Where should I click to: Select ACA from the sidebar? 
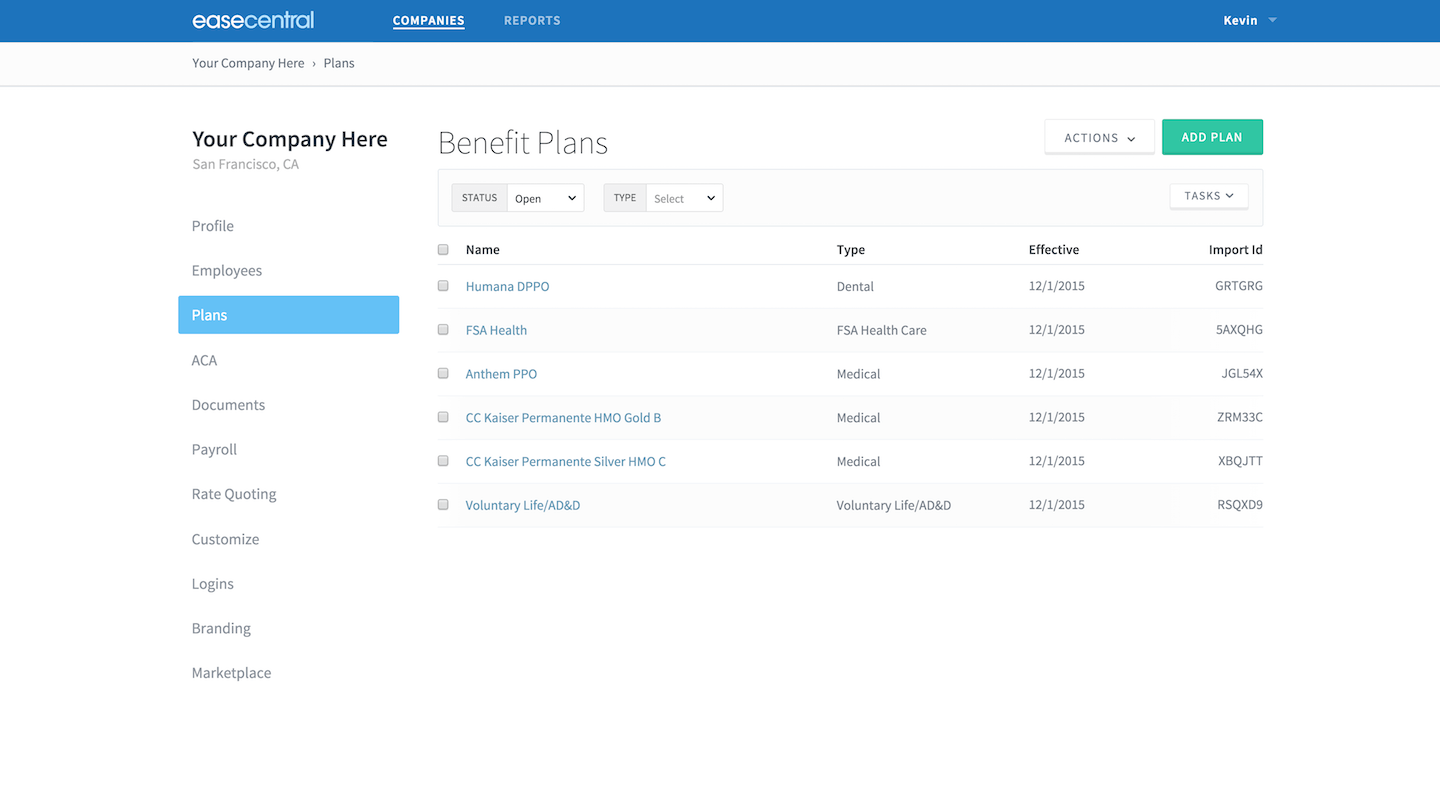point(204,360)
